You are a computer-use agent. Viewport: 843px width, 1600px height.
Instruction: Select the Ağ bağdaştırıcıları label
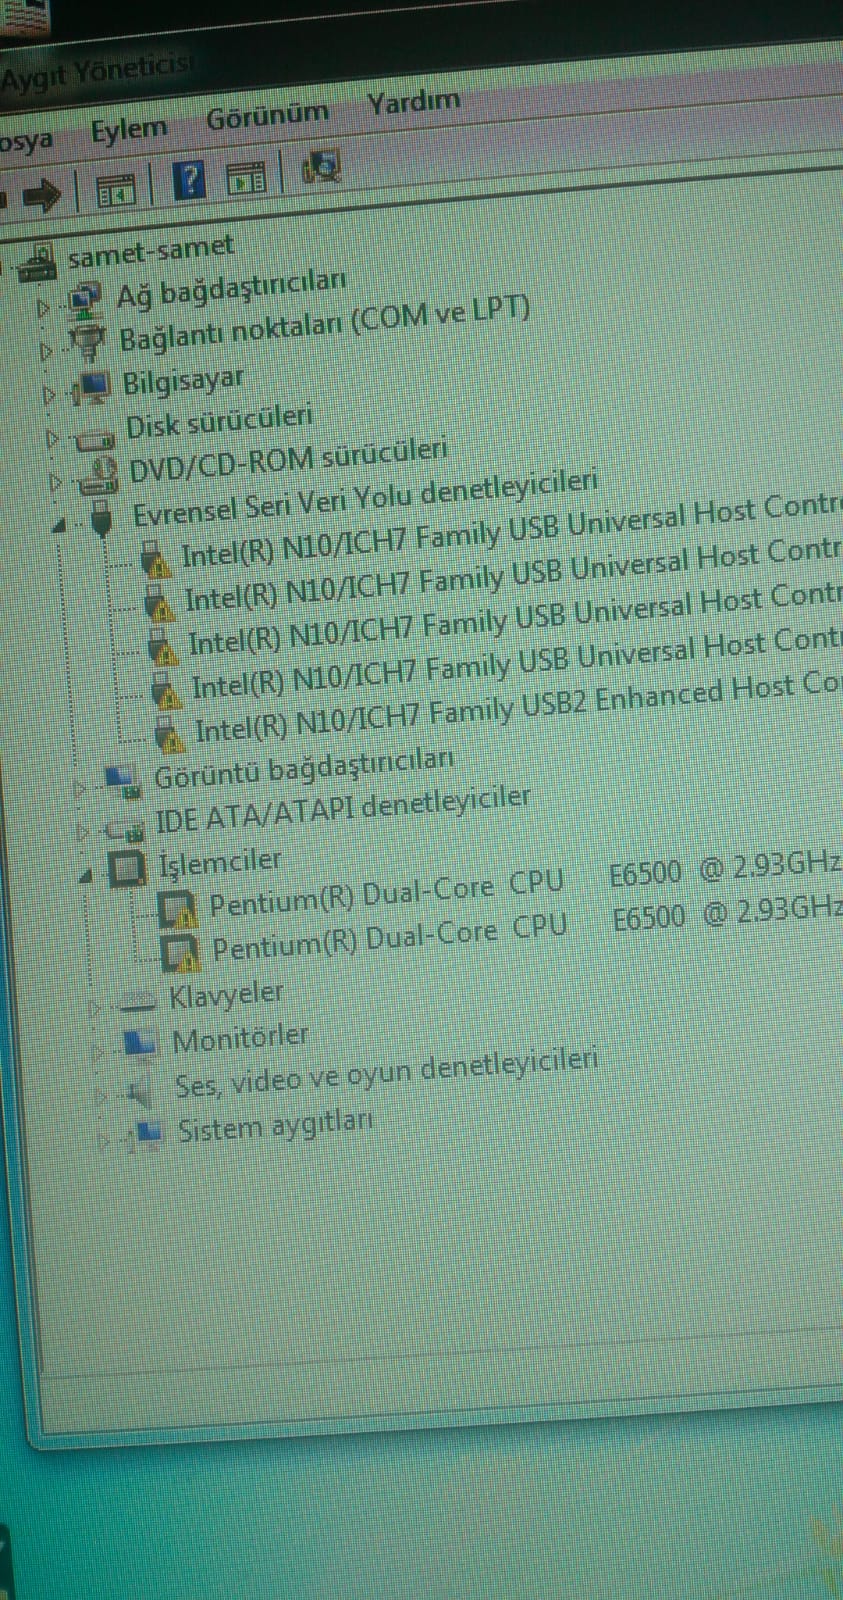tap(231, 286)
